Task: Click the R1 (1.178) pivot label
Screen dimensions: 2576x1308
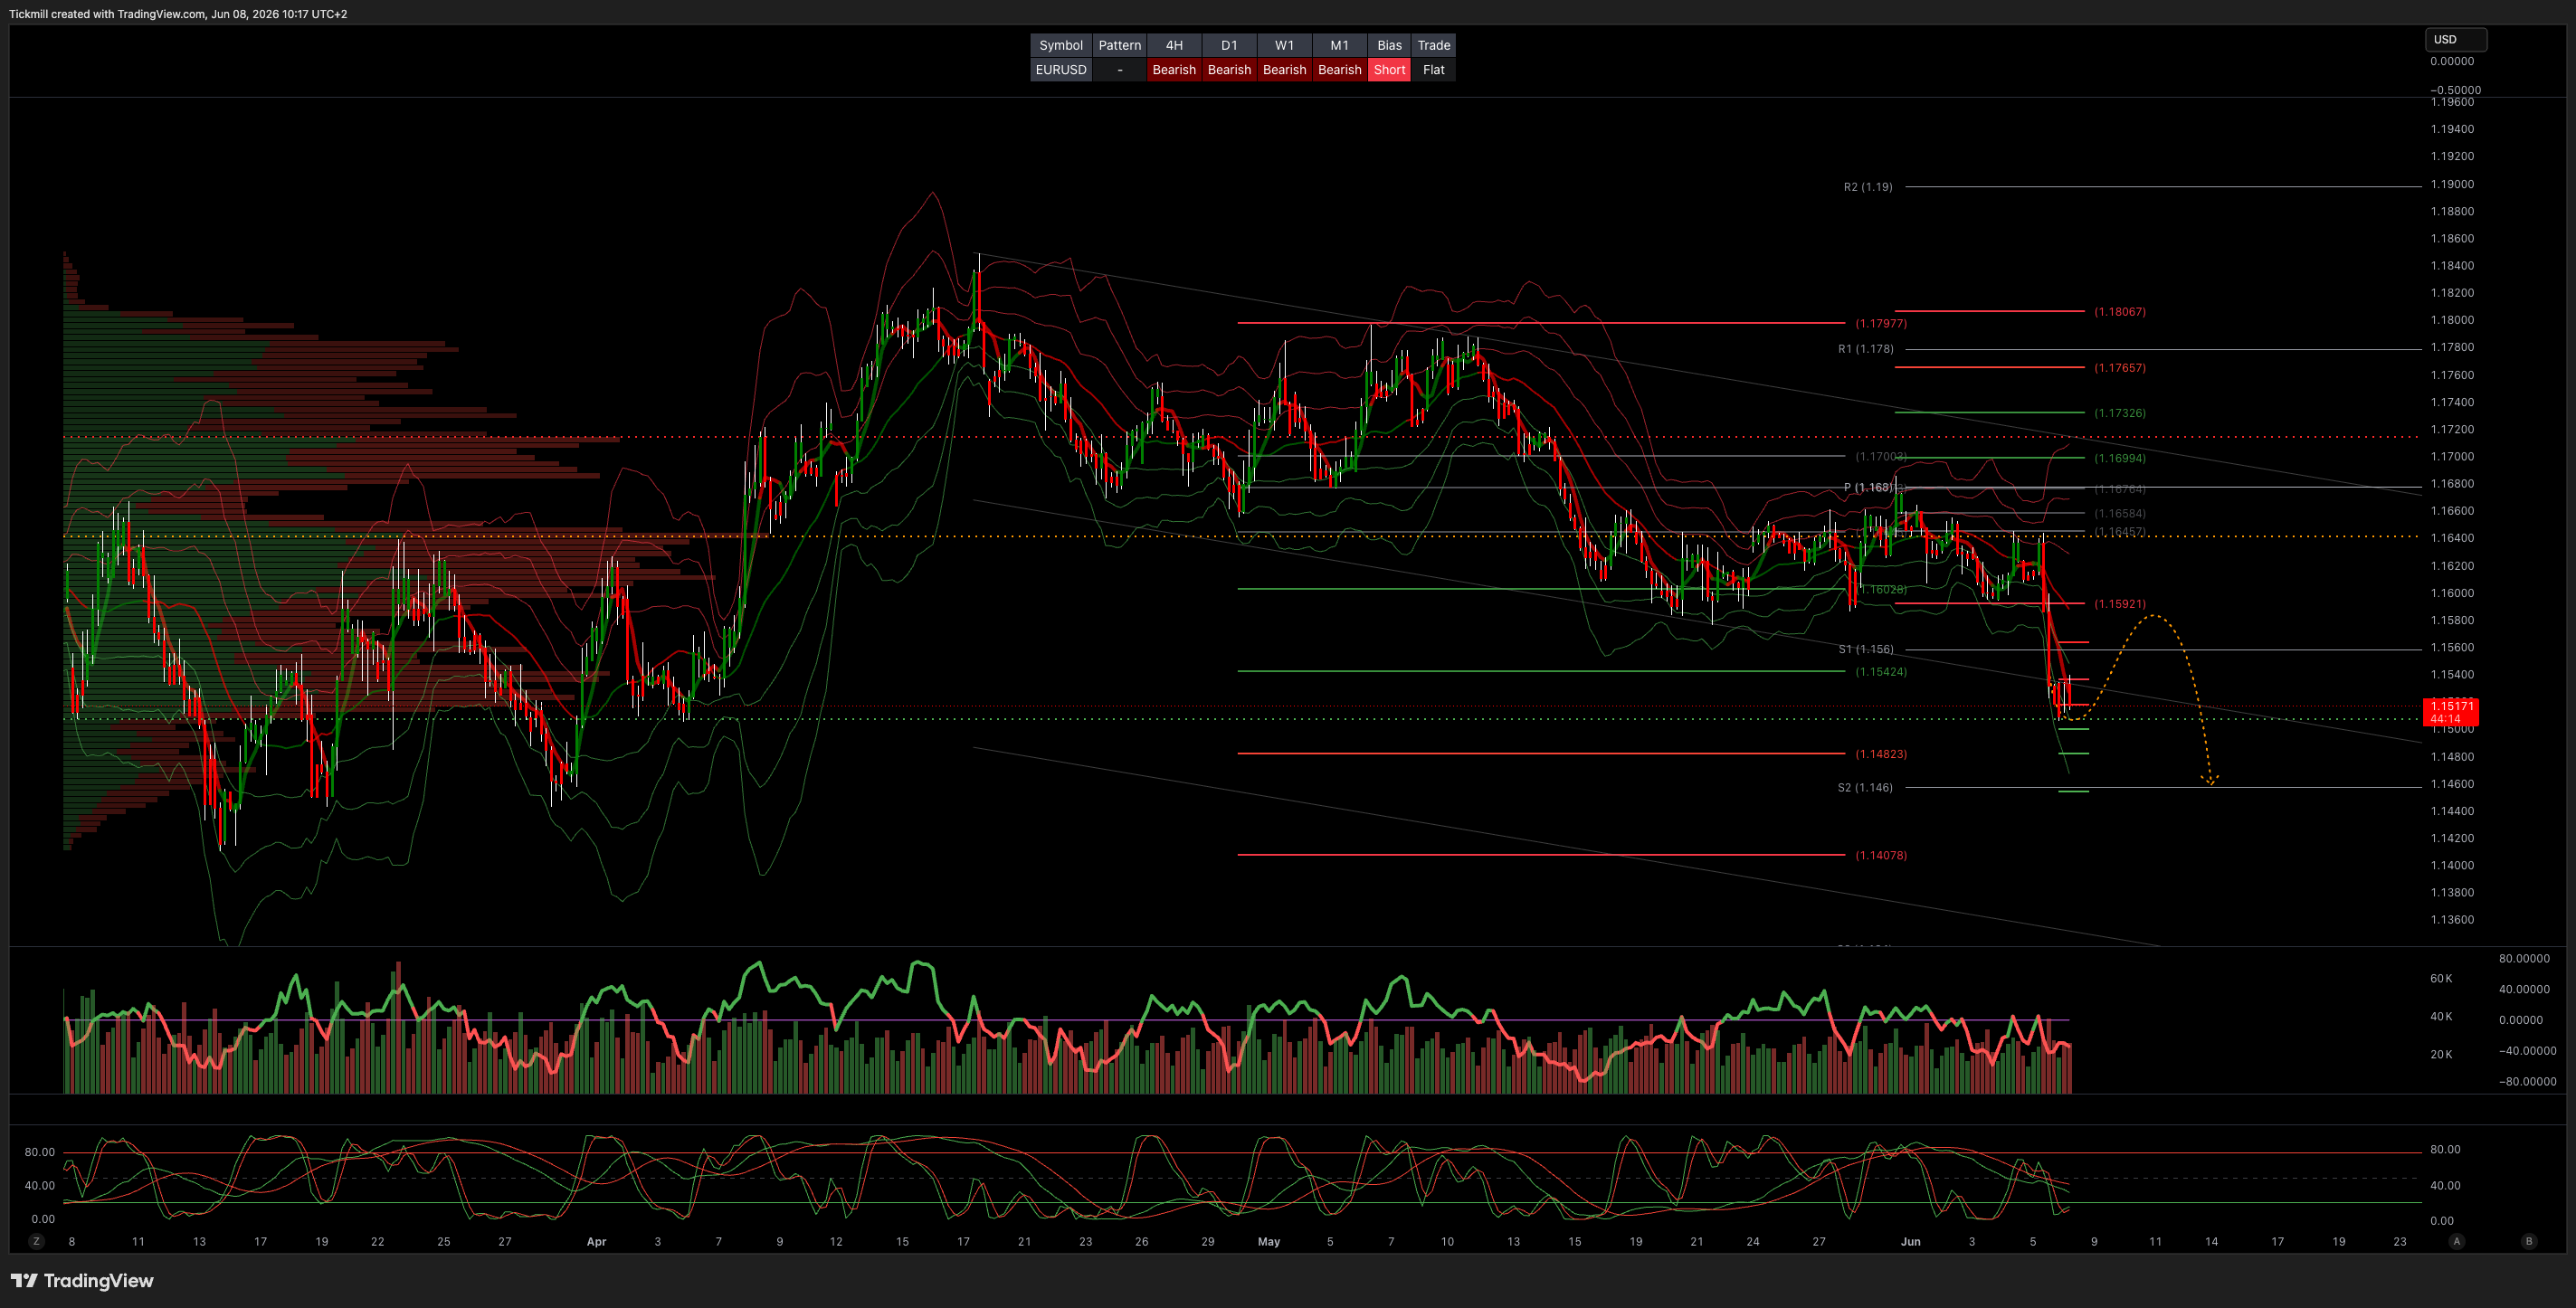Action: (1865, 349)
